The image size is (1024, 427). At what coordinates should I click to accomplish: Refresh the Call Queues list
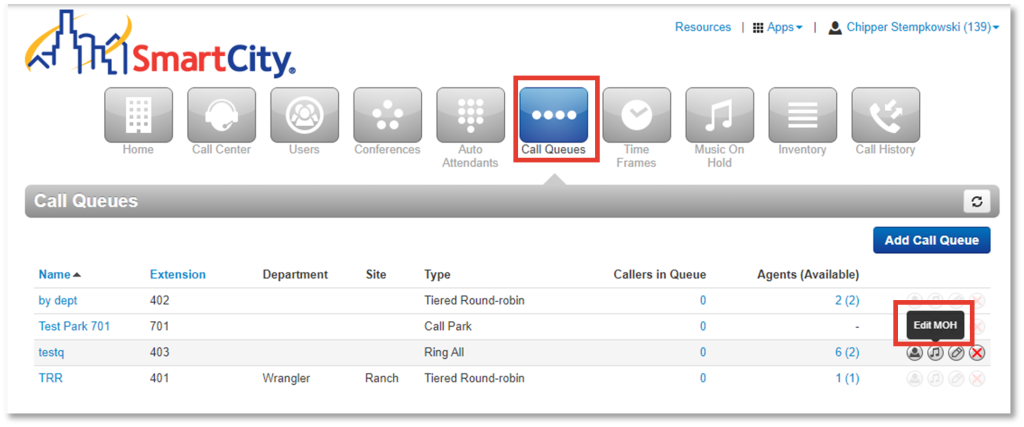click(x=976, y=201)
